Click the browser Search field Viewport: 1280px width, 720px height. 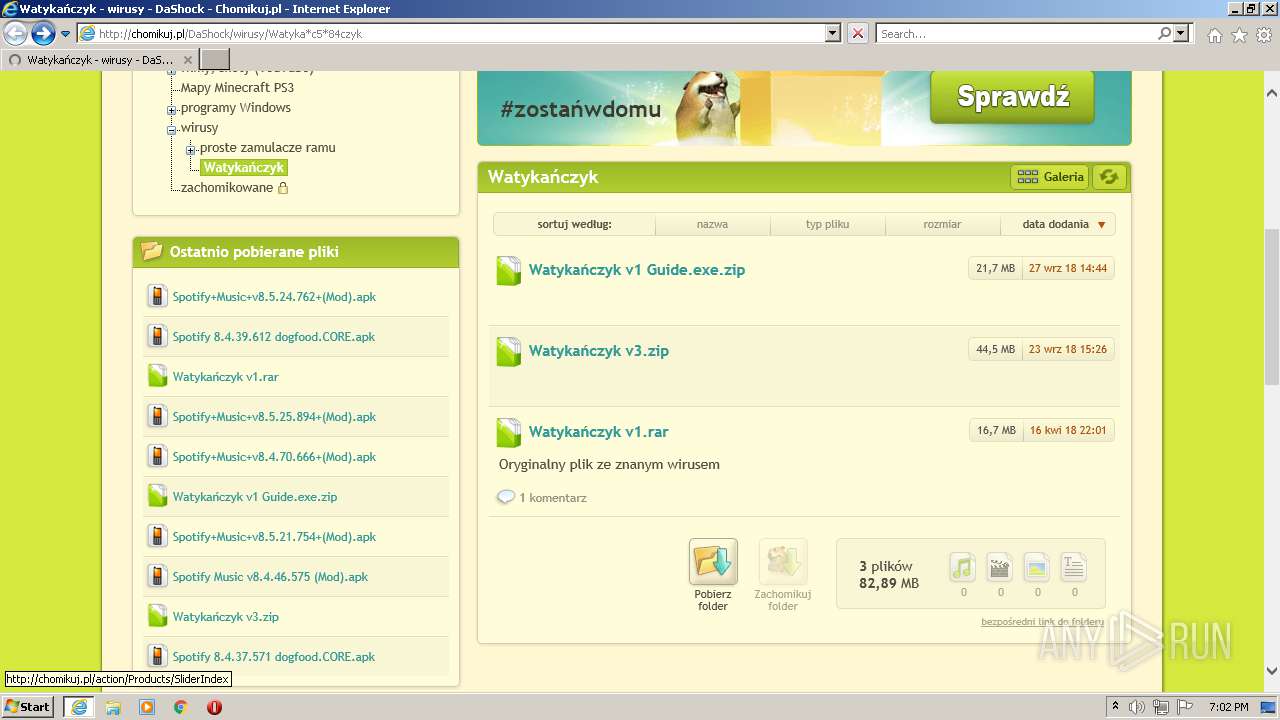pyautogui.click(x=1016, y=33)
